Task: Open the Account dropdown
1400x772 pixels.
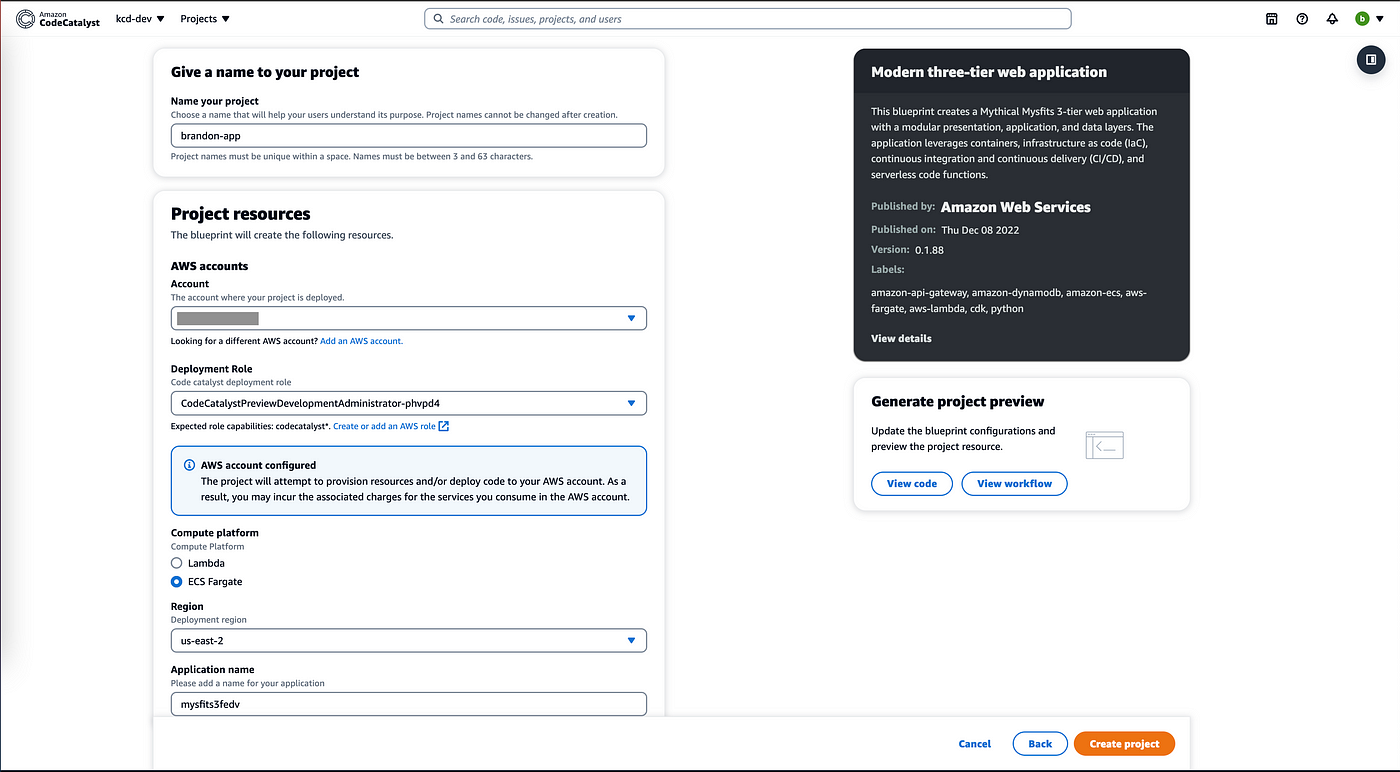Action: pyautogui.click(x=409, y=318)
